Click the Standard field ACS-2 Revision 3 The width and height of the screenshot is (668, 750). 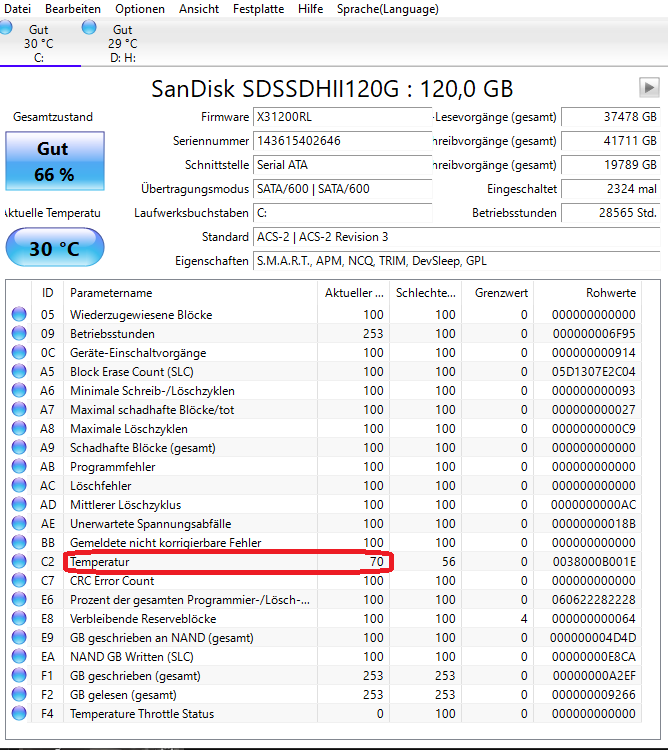point(456,237)
